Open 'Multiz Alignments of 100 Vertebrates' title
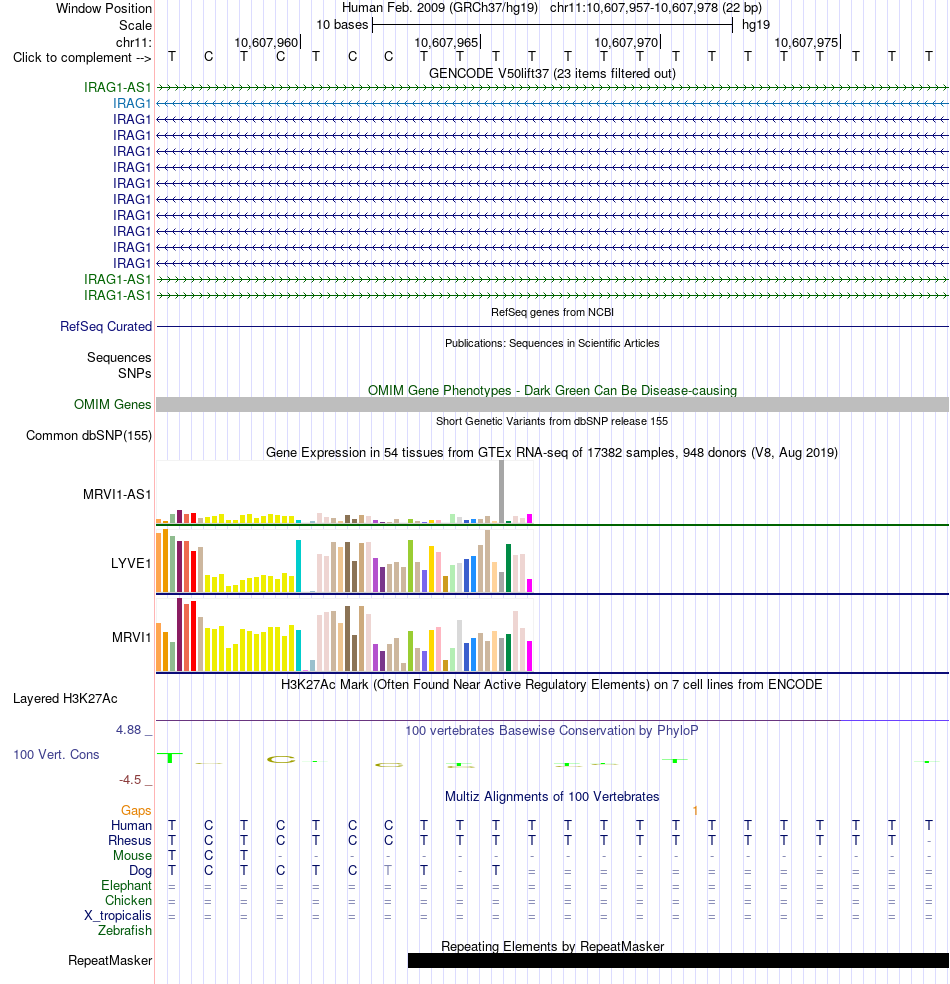 [552, 797]
